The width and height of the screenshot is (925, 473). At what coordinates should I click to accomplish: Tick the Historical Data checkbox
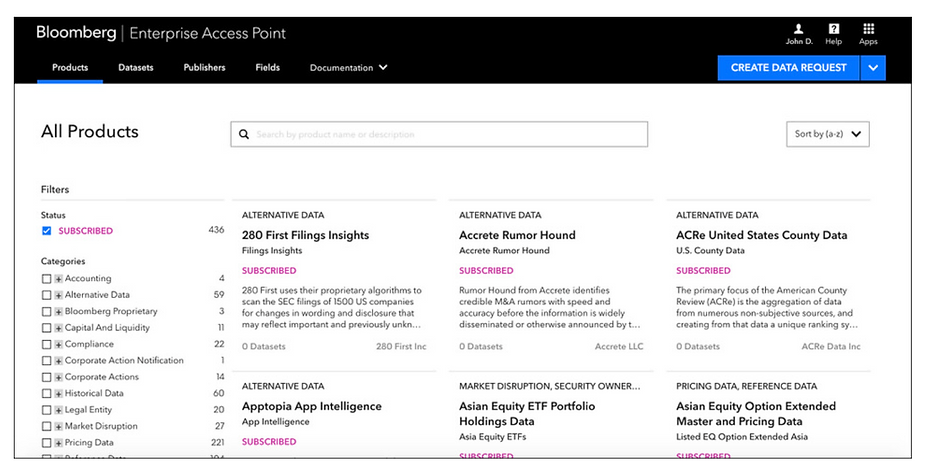point(47,394)
